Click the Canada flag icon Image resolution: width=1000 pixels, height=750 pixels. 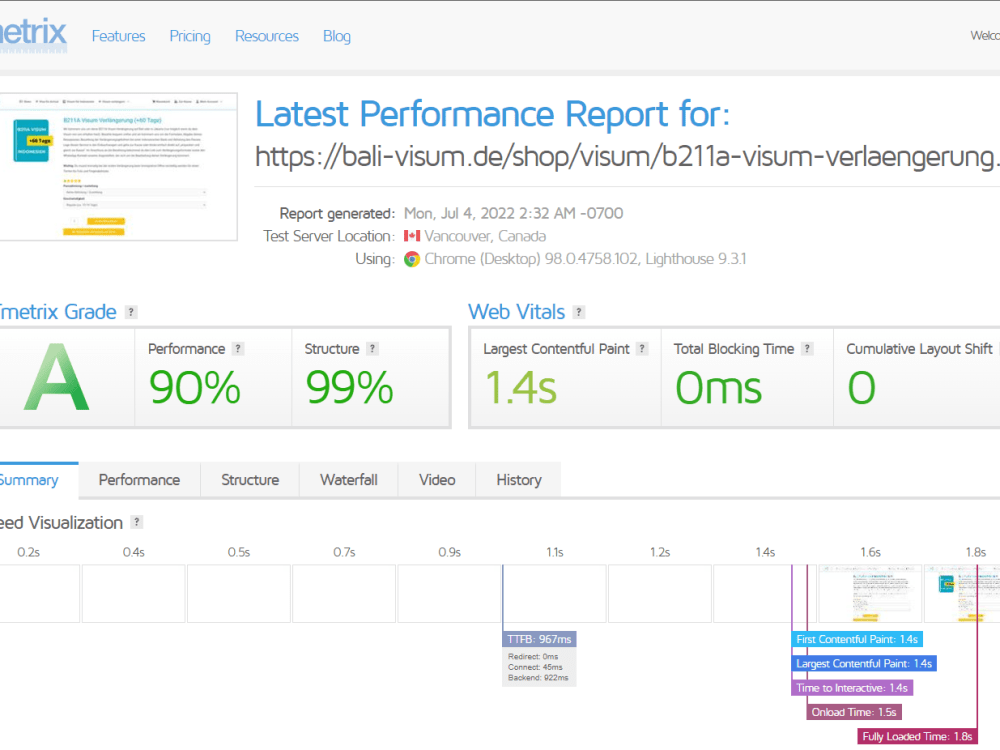[412, 236]
